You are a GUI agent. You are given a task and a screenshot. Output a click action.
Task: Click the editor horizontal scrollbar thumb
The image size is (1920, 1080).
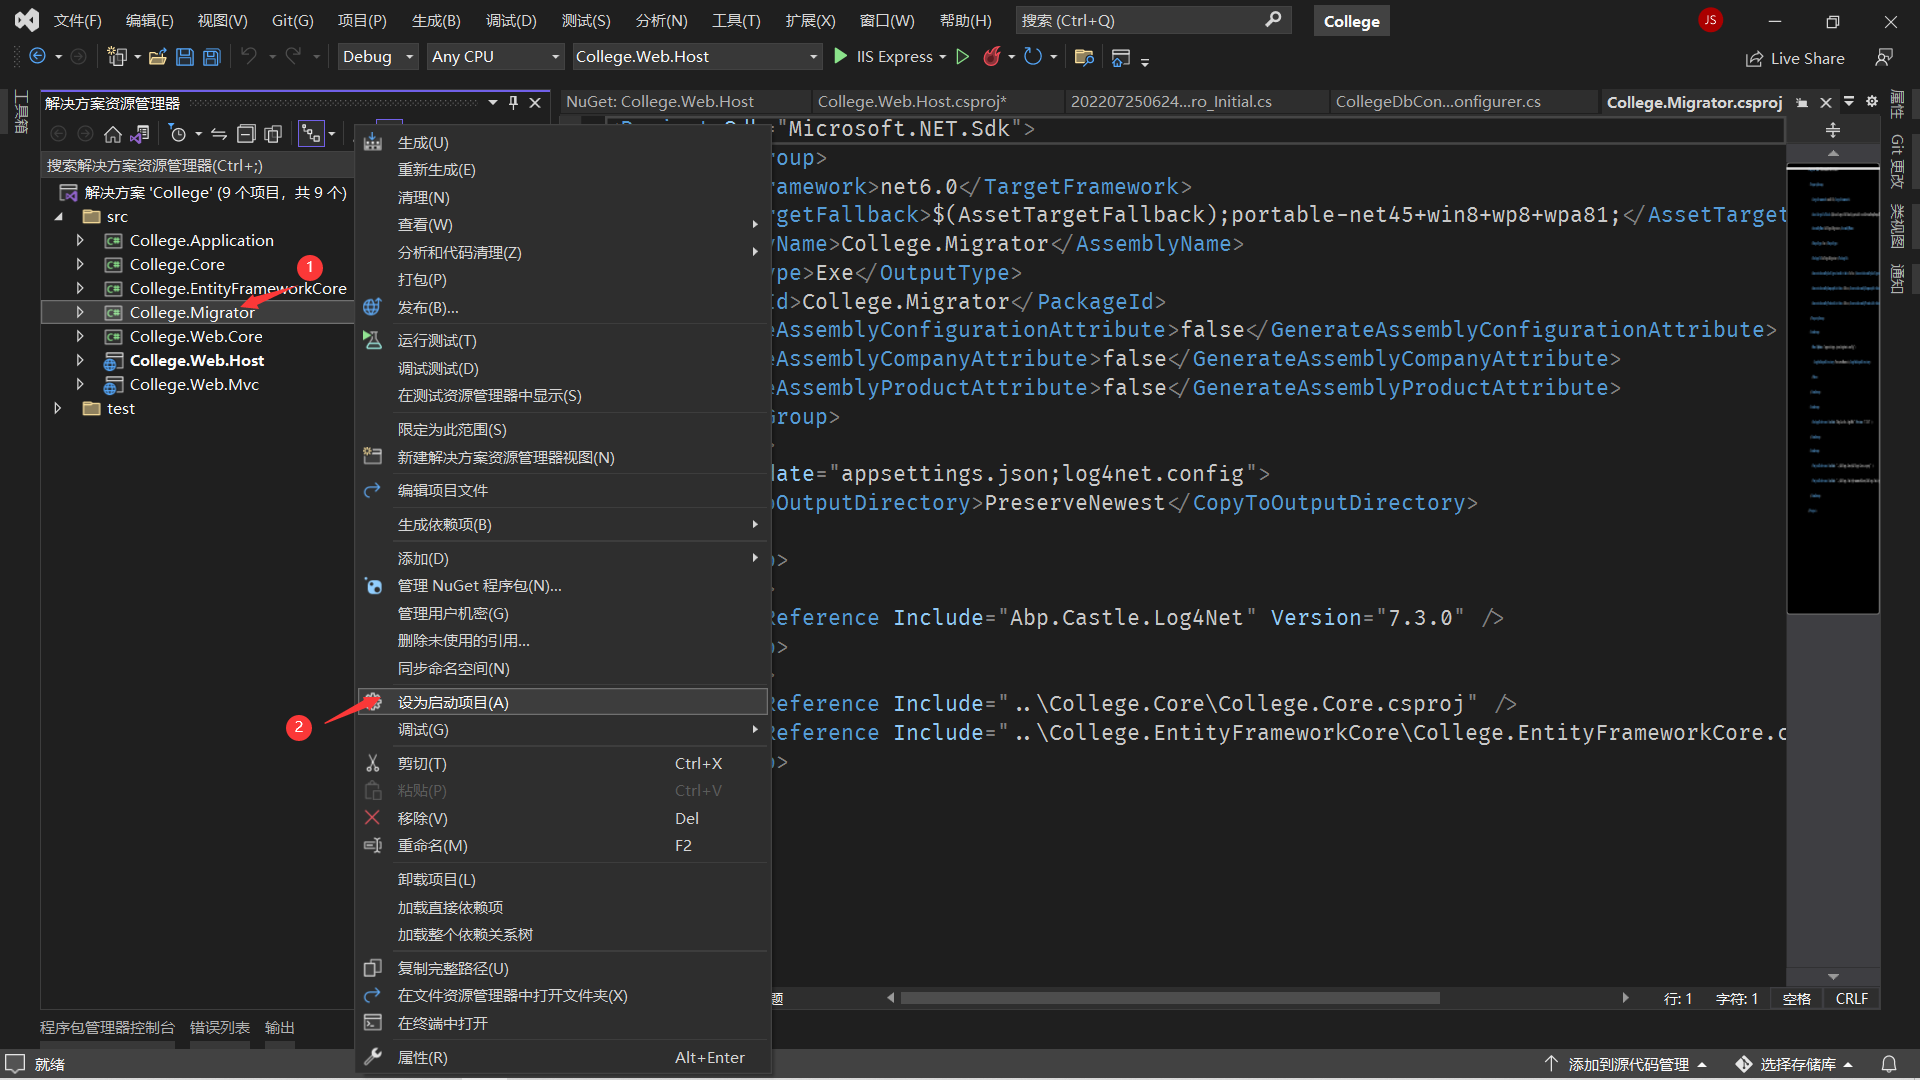tap(1170, 998)
